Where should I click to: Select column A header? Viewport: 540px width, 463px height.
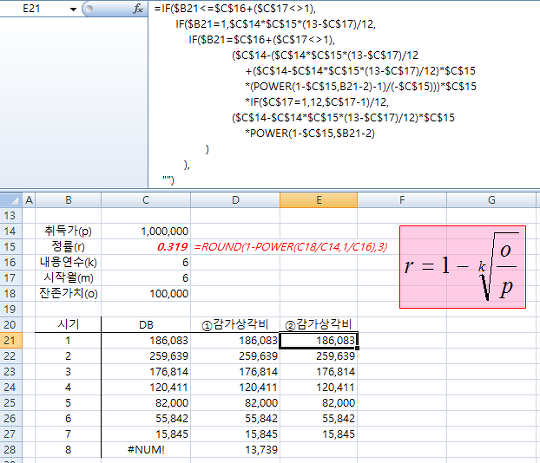tap(29, 200)
